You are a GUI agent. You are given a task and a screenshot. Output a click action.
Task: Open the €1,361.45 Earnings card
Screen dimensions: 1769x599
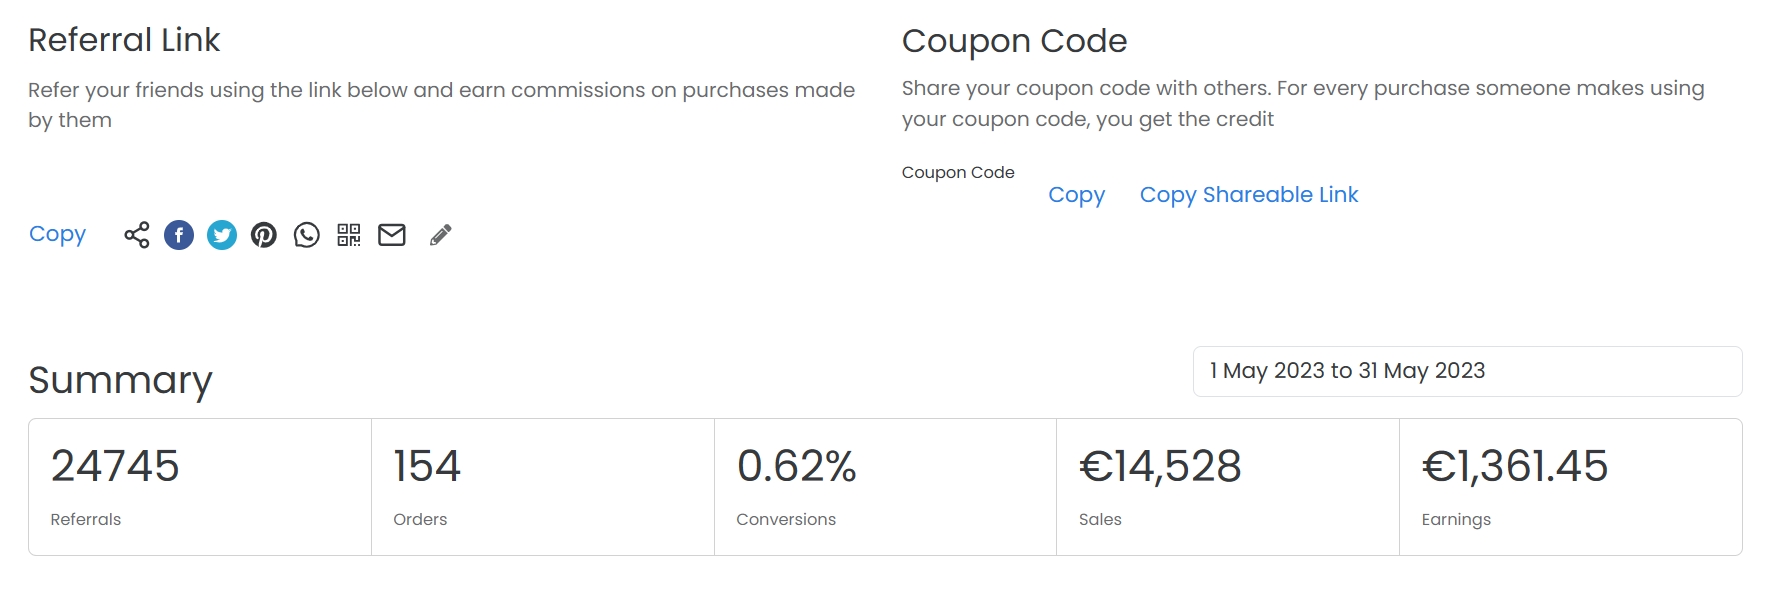point(1570,487)
